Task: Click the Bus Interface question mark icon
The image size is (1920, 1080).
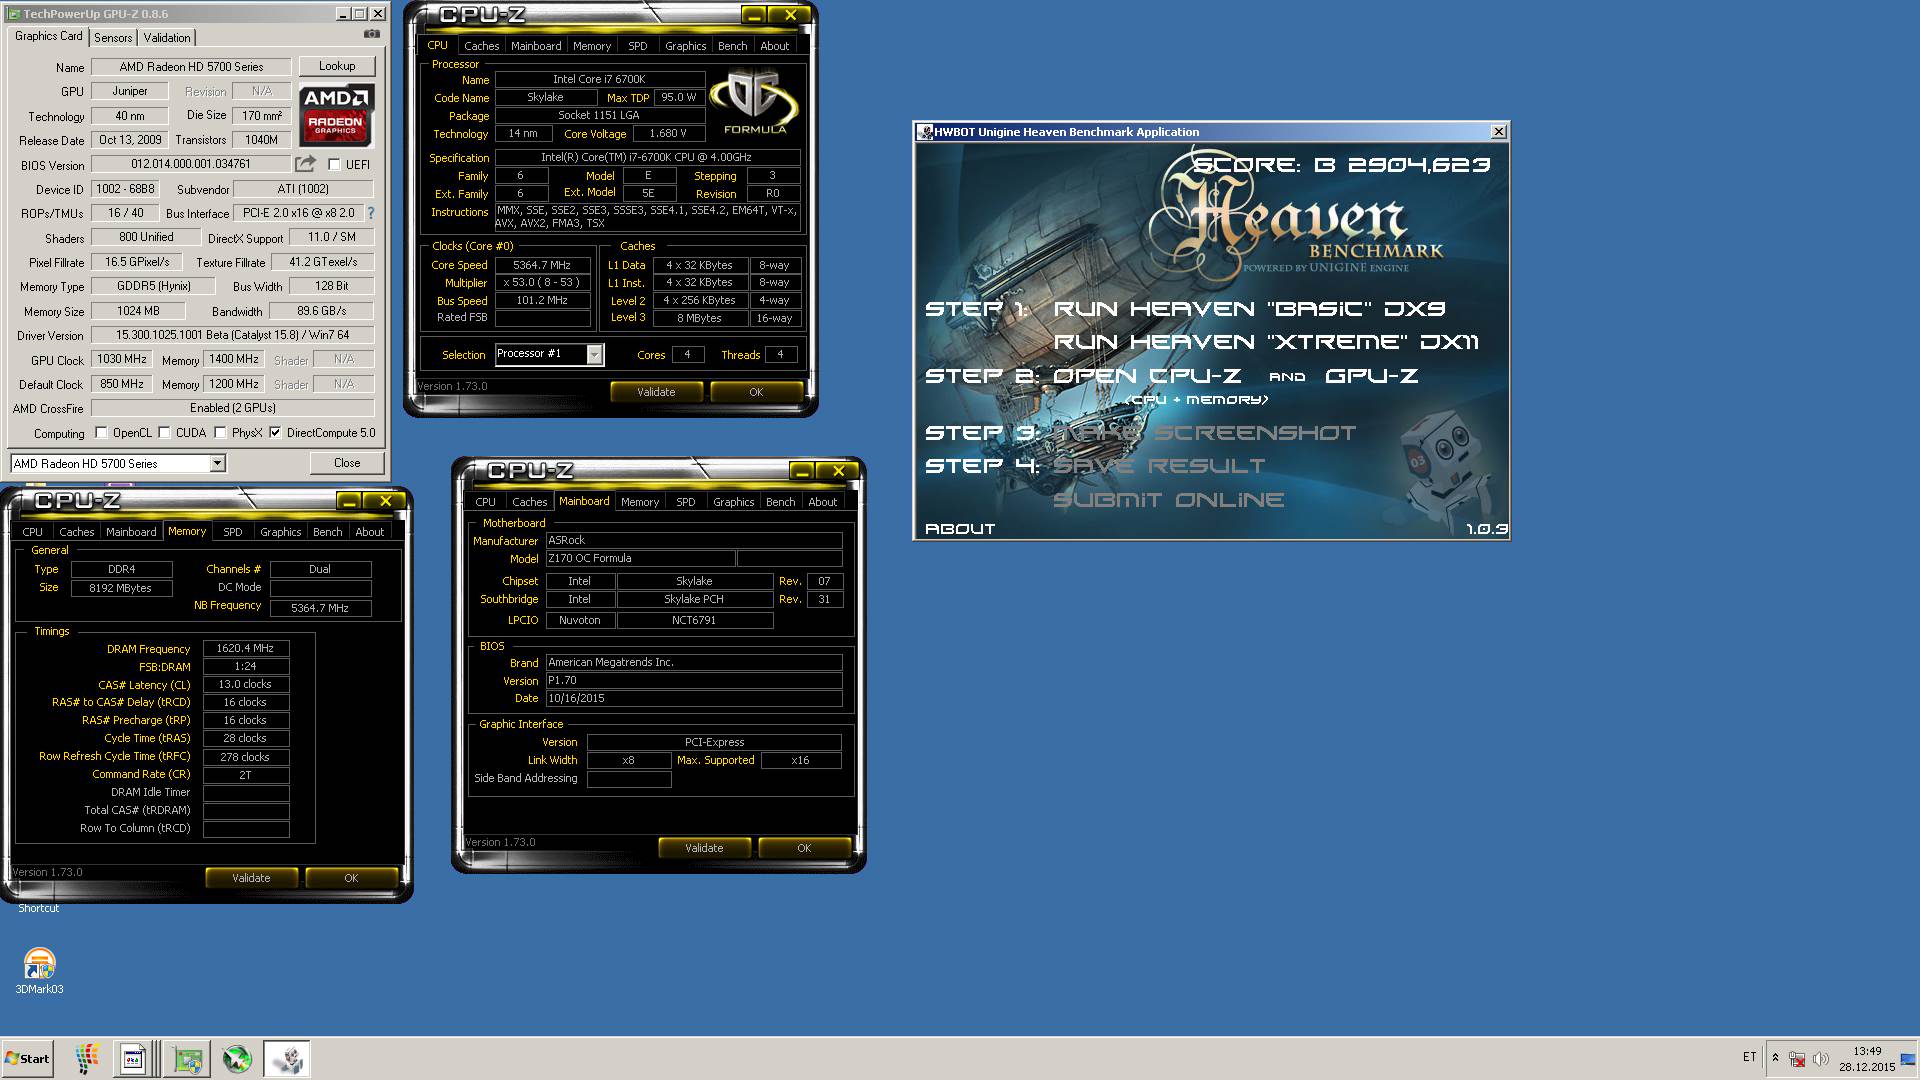Action: 371,213
